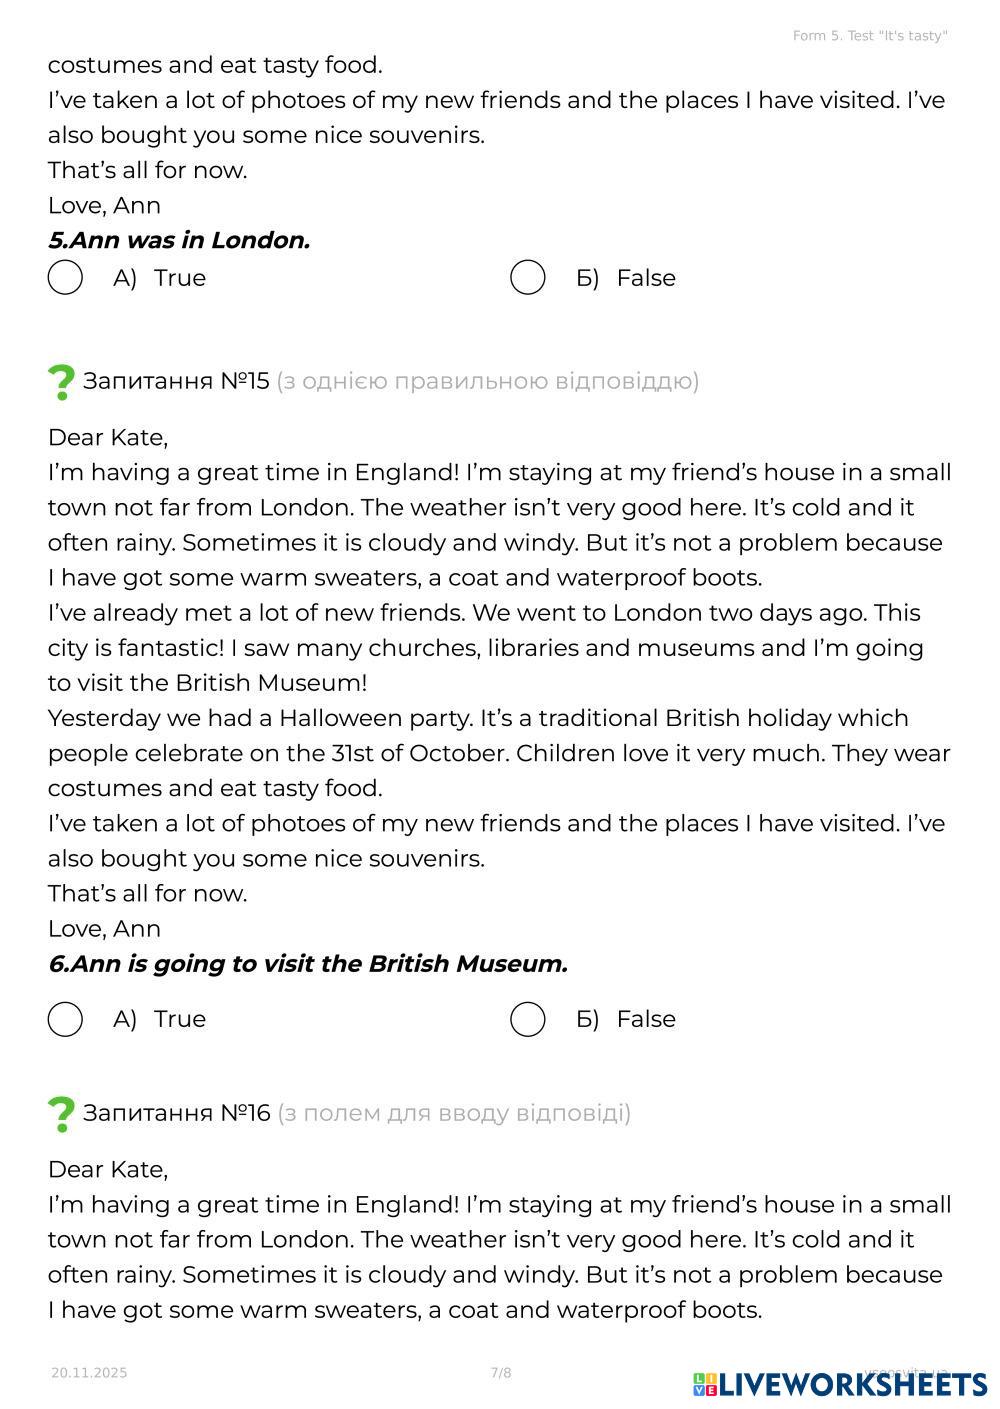
Task: Click the "Form 5. Test It's tasty" header
Action: (x=870, y=36)
